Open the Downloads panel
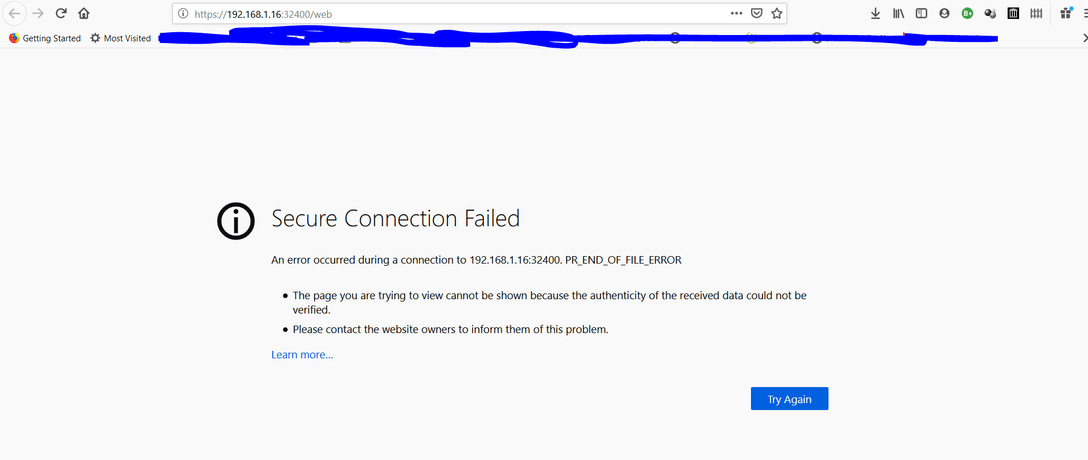1088x460 pixels. tap(875, 14)
